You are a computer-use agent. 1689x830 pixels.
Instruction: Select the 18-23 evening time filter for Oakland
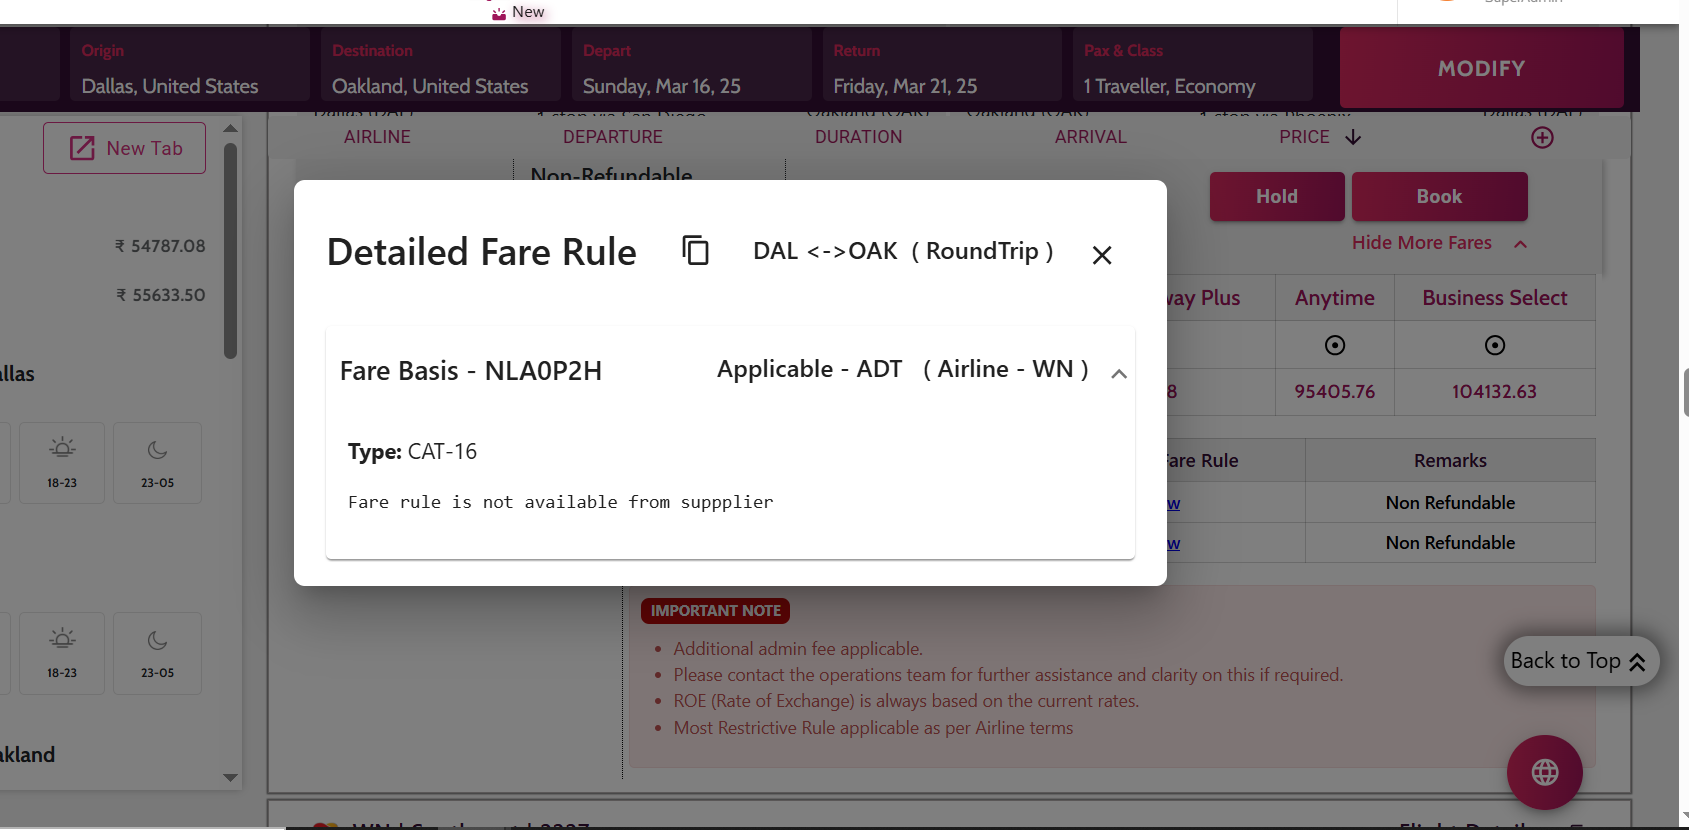coord(62,653)
